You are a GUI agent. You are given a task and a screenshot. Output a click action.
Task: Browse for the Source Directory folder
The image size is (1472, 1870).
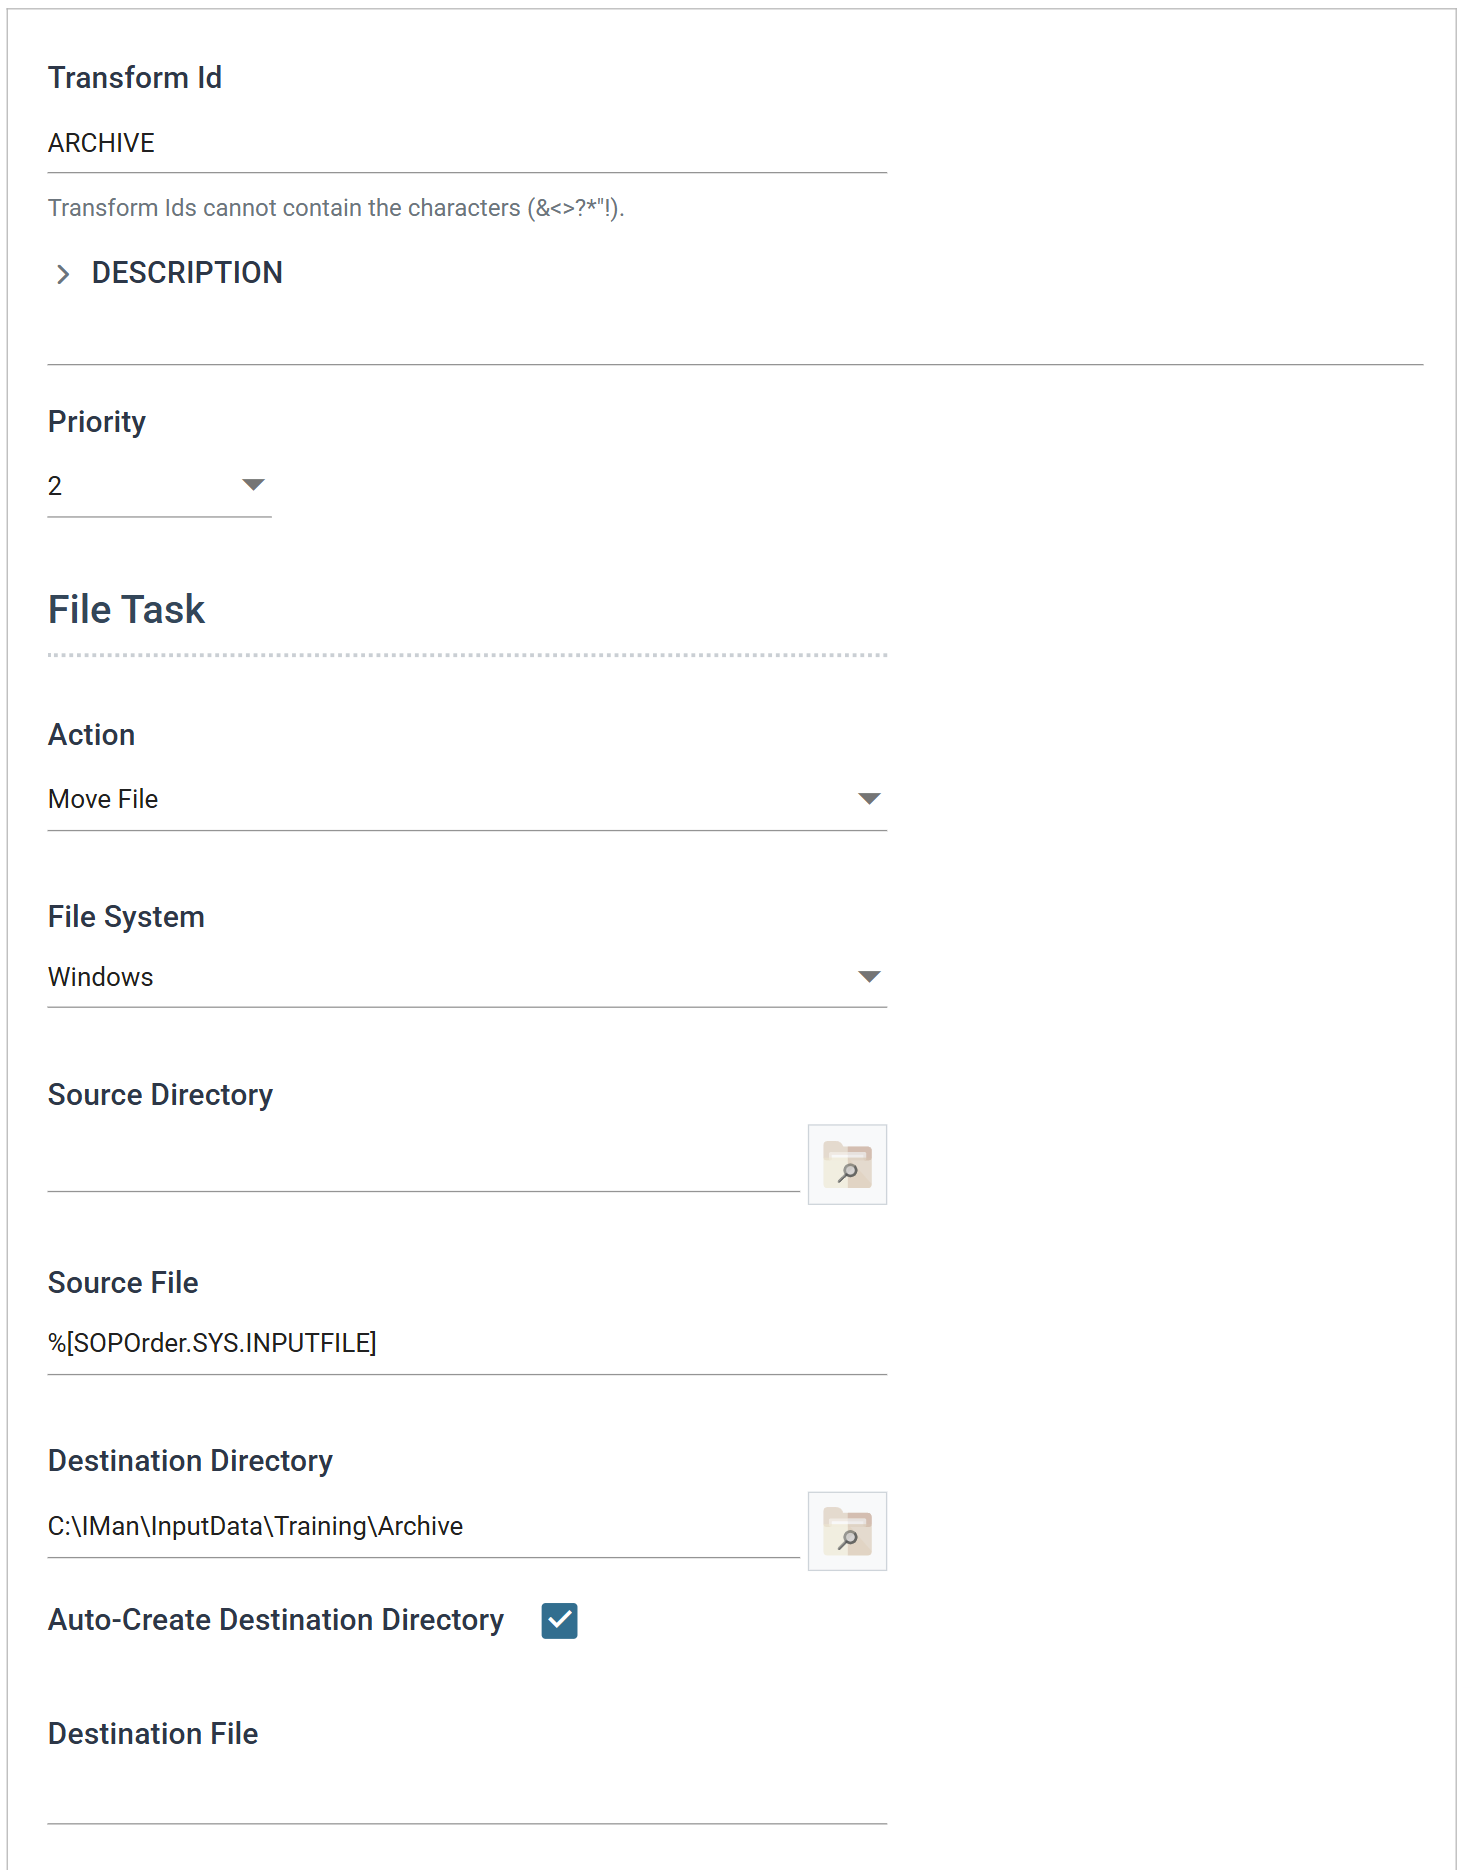847,1164
